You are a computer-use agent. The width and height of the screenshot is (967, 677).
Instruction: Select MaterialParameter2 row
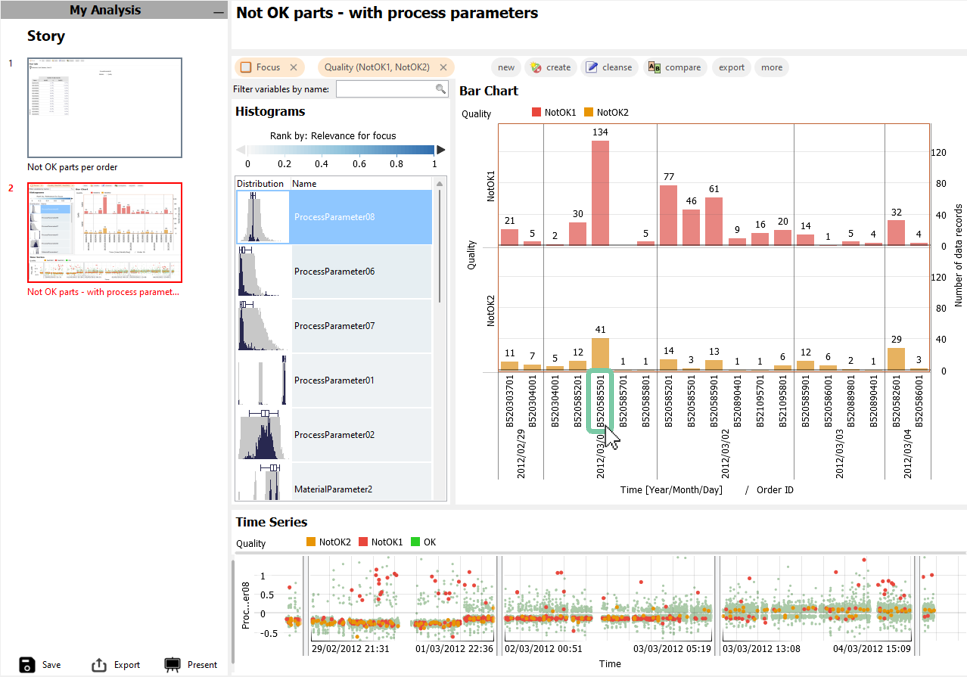(x=334, y=482)
